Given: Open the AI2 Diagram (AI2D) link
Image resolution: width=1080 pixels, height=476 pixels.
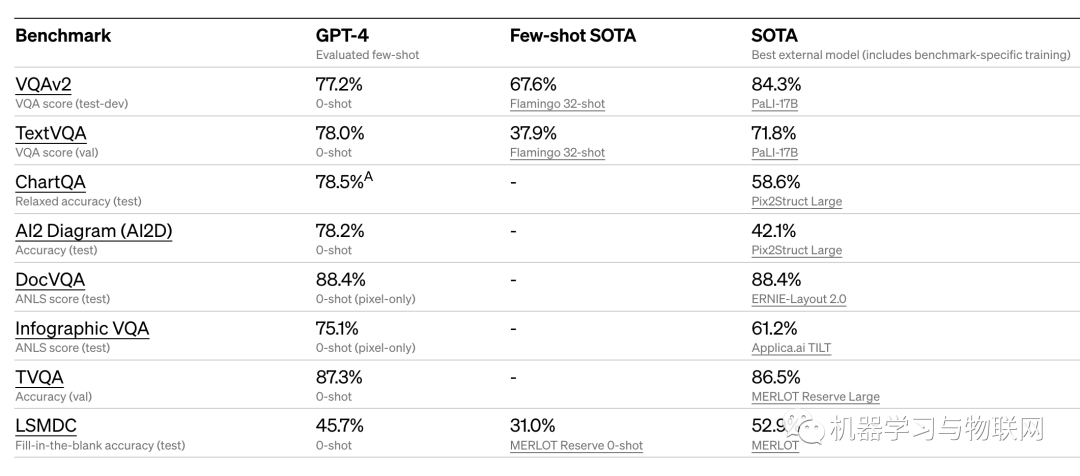Looking at the screenshot, I should 94,231.
